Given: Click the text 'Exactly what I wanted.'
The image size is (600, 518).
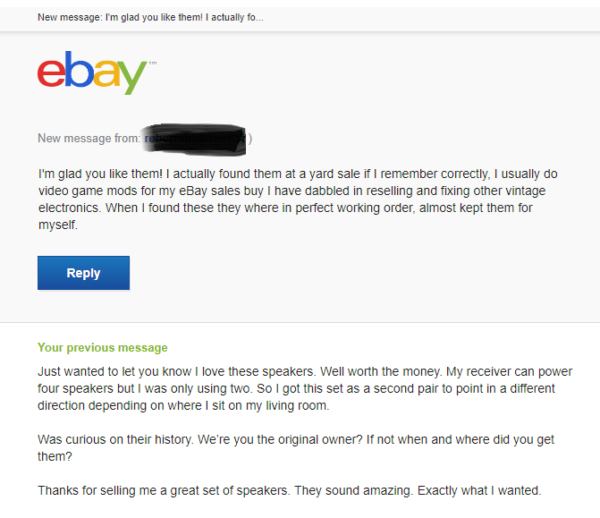Looking at the screenshot, I should point(479,490).
